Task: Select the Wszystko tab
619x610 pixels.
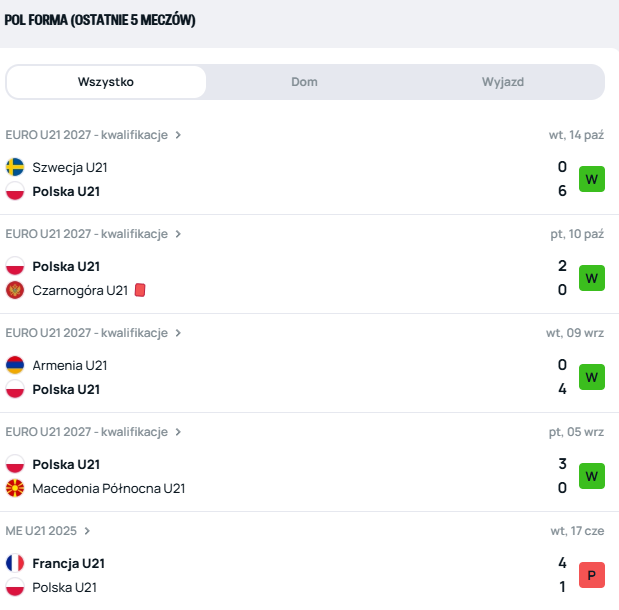Action: tap(106, 82)
